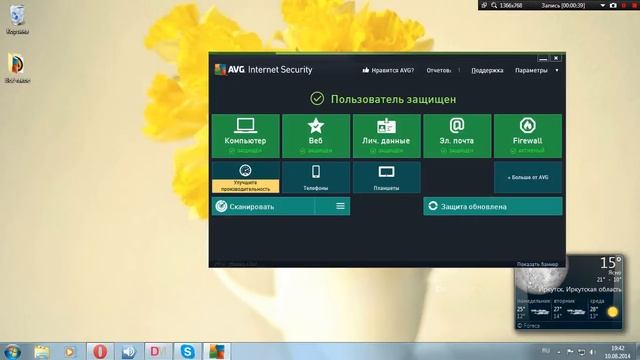Click the Больше от AVG tile
This screenshot has width=640, height=360.
pos(528,178)
